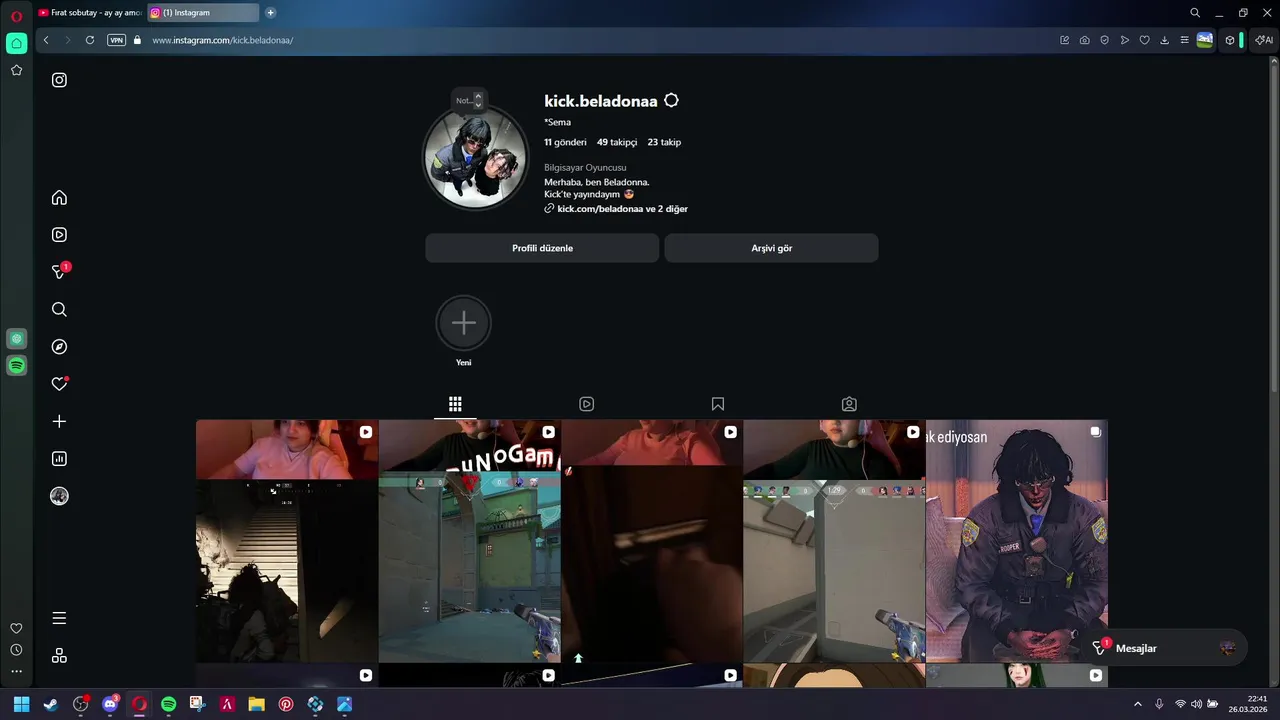The width and height of the screenshot is (1280, 720).
Task: Open File Explorer from taskbar
Action: [256, 704]
